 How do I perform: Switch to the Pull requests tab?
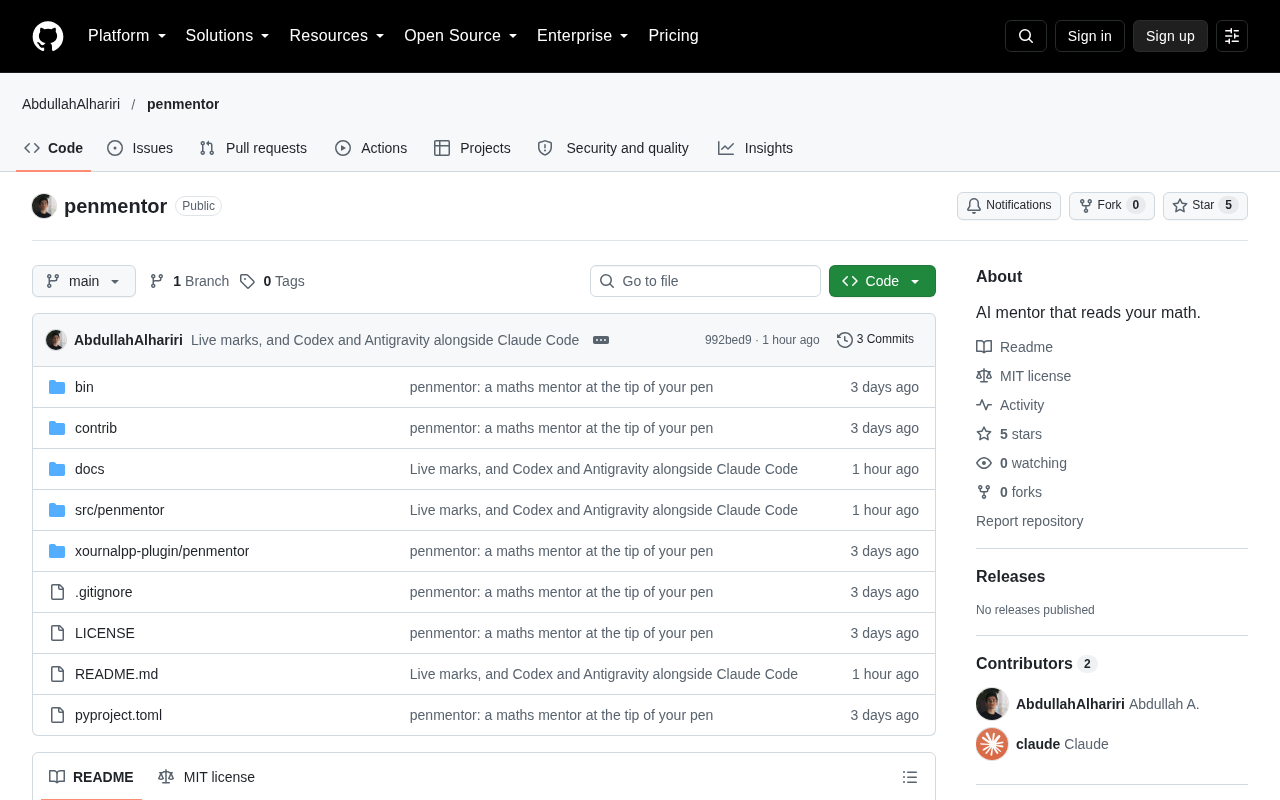253,148
